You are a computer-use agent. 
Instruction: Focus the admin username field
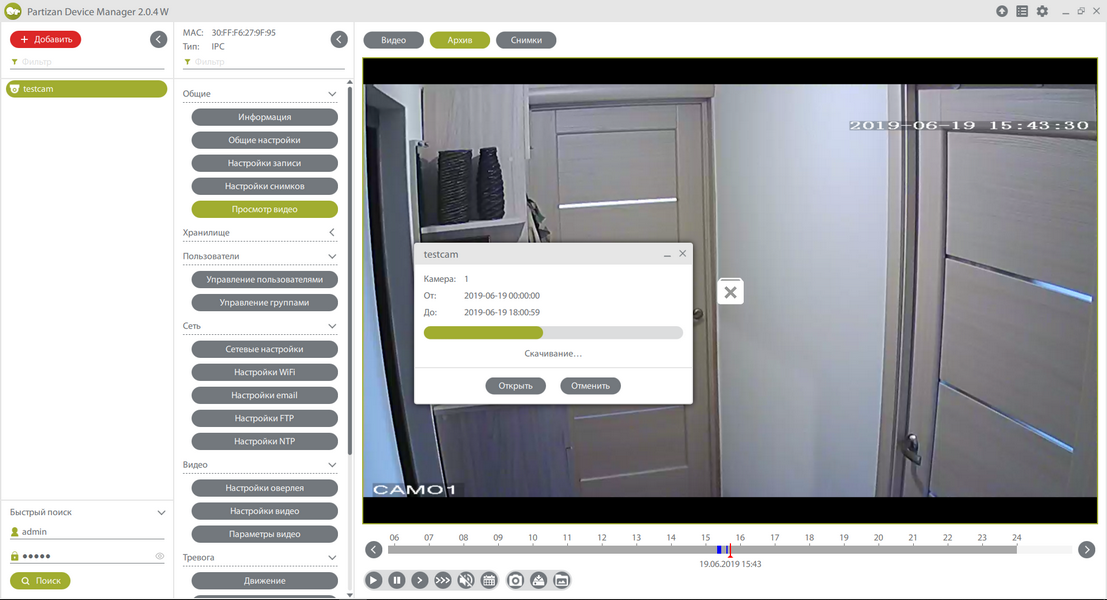[87, 532]
